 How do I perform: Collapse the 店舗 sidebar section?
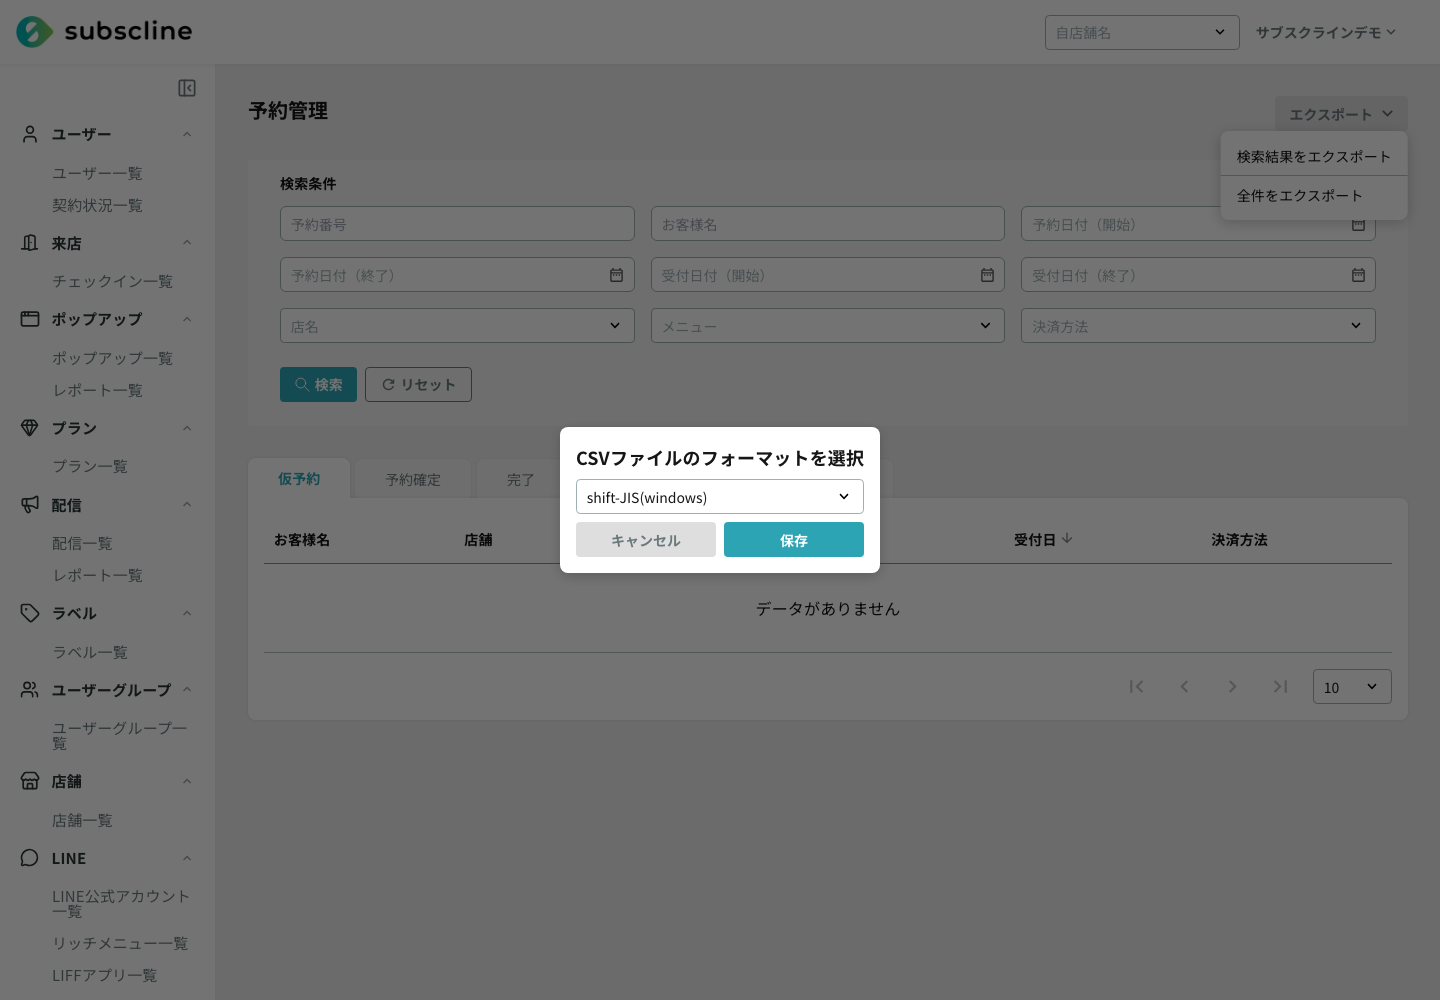pyautogui.click(x=187, y=781)
